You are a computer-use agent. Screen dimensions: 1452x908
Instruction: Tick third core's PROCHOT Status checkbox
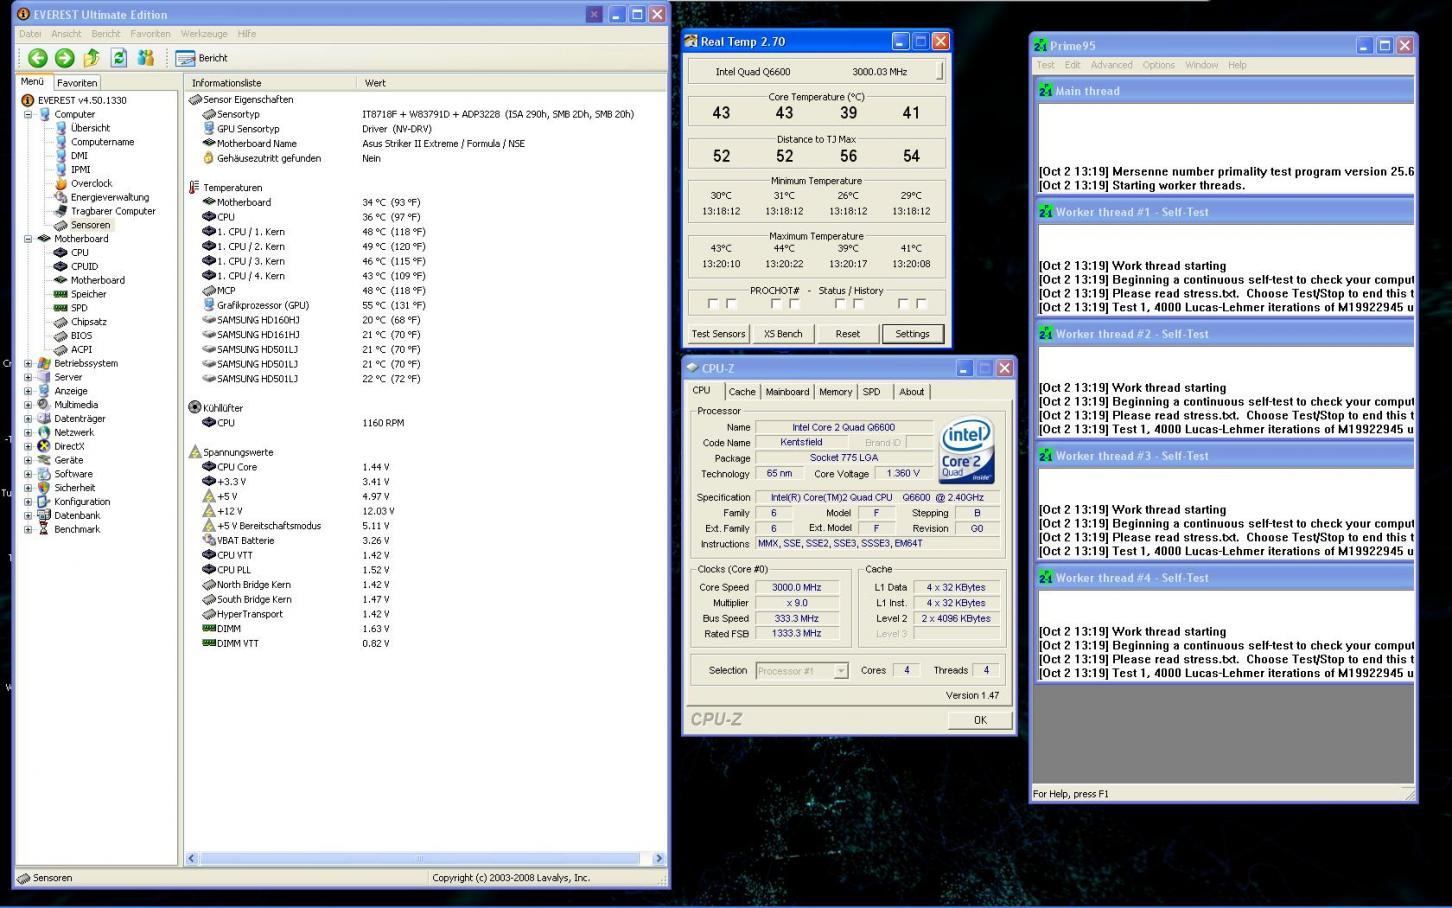[x=840, y=304]
